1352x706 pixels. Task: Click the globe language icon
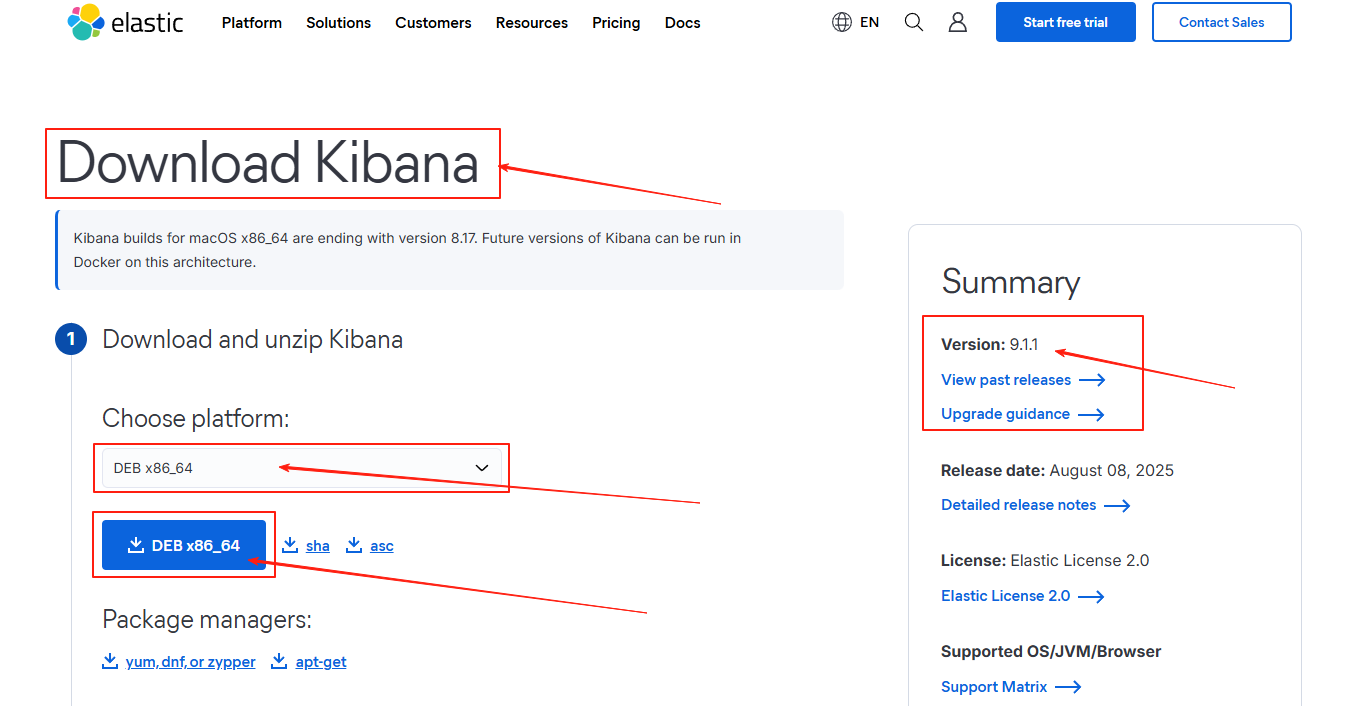pyautogui.click(x=842, y=22)
